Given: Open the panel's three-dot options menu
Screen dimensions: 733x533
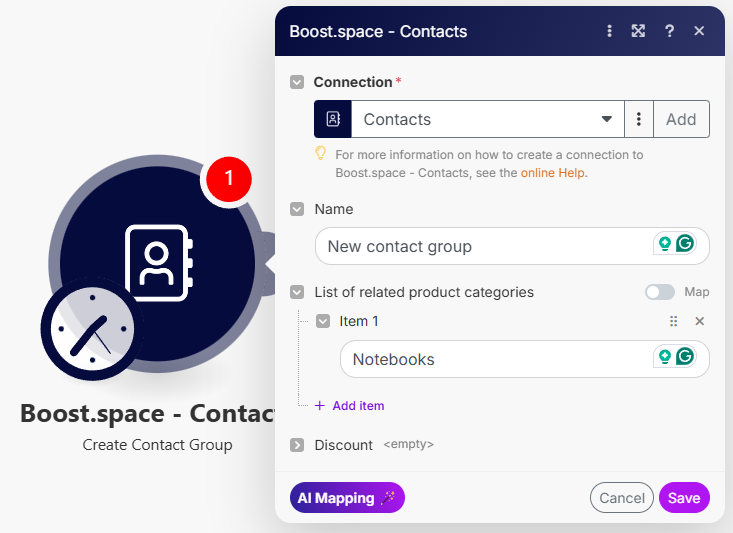Looking at the screenshot, I should pyautogui.click(x=609, y=31).
